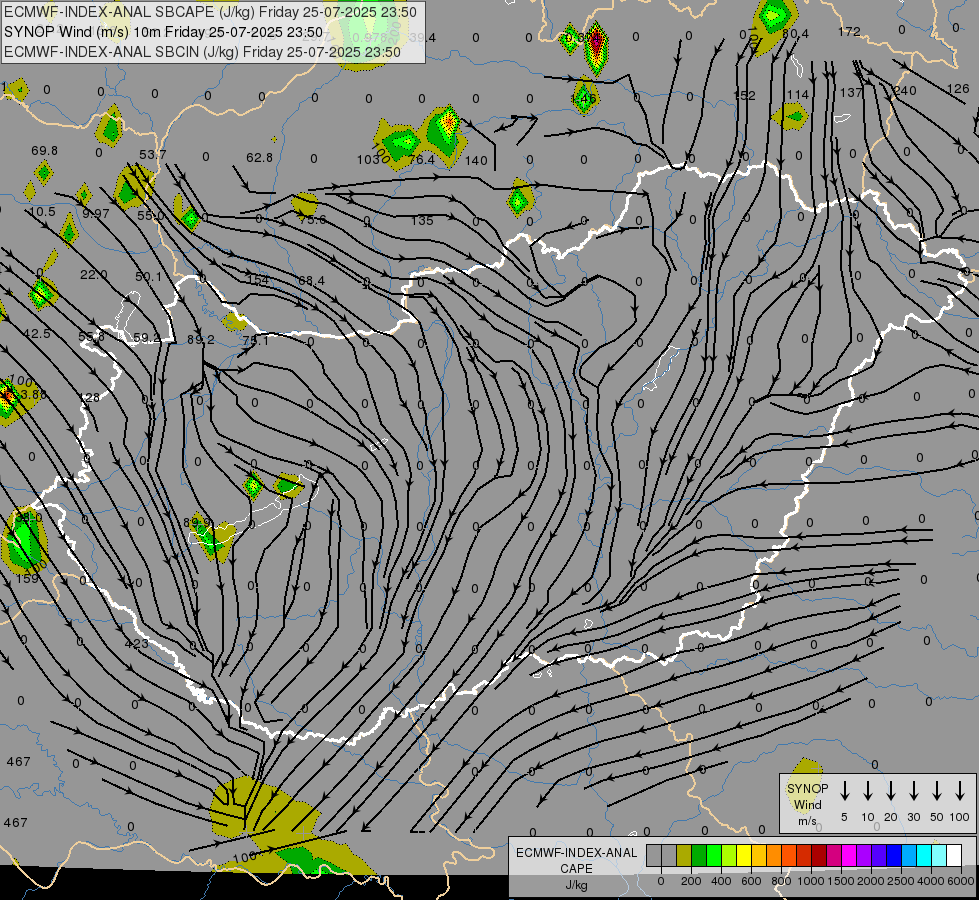Select the olive swatch in the CAPE color scale
The image size is (979, 900).
(x=684, y=855)
